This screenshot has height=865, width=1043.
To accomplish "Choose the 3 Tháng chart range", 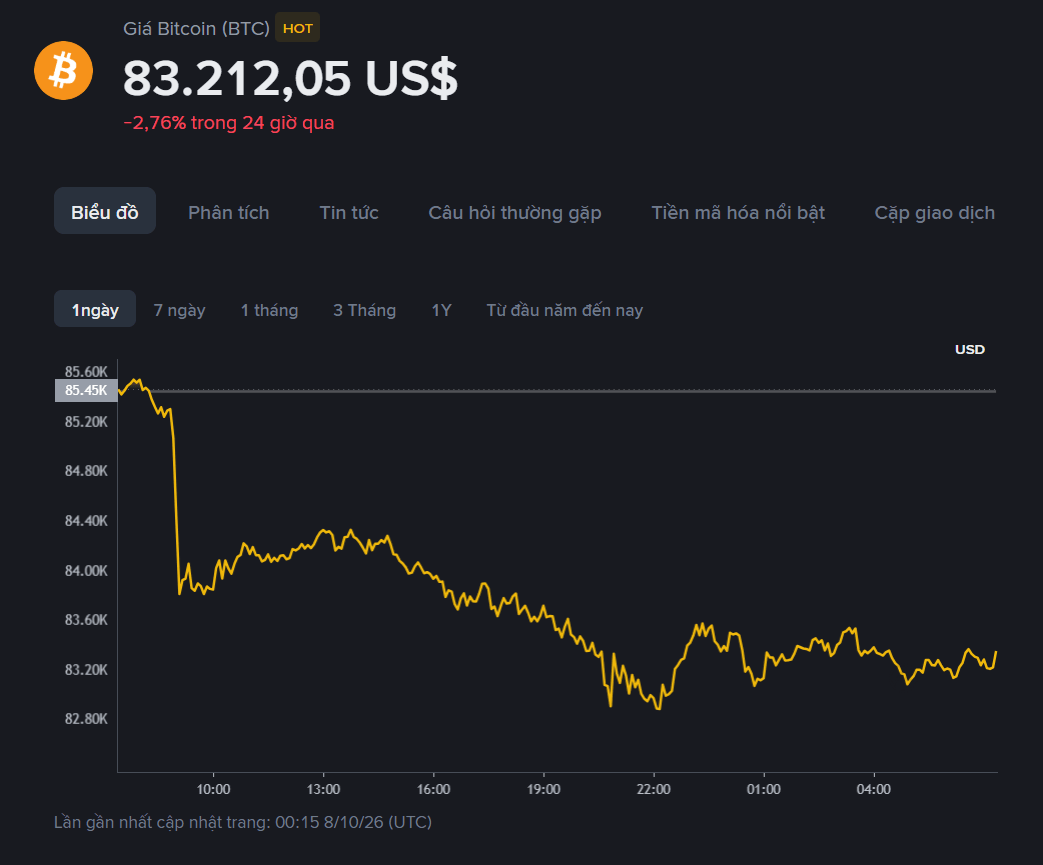I will point(364,310).
